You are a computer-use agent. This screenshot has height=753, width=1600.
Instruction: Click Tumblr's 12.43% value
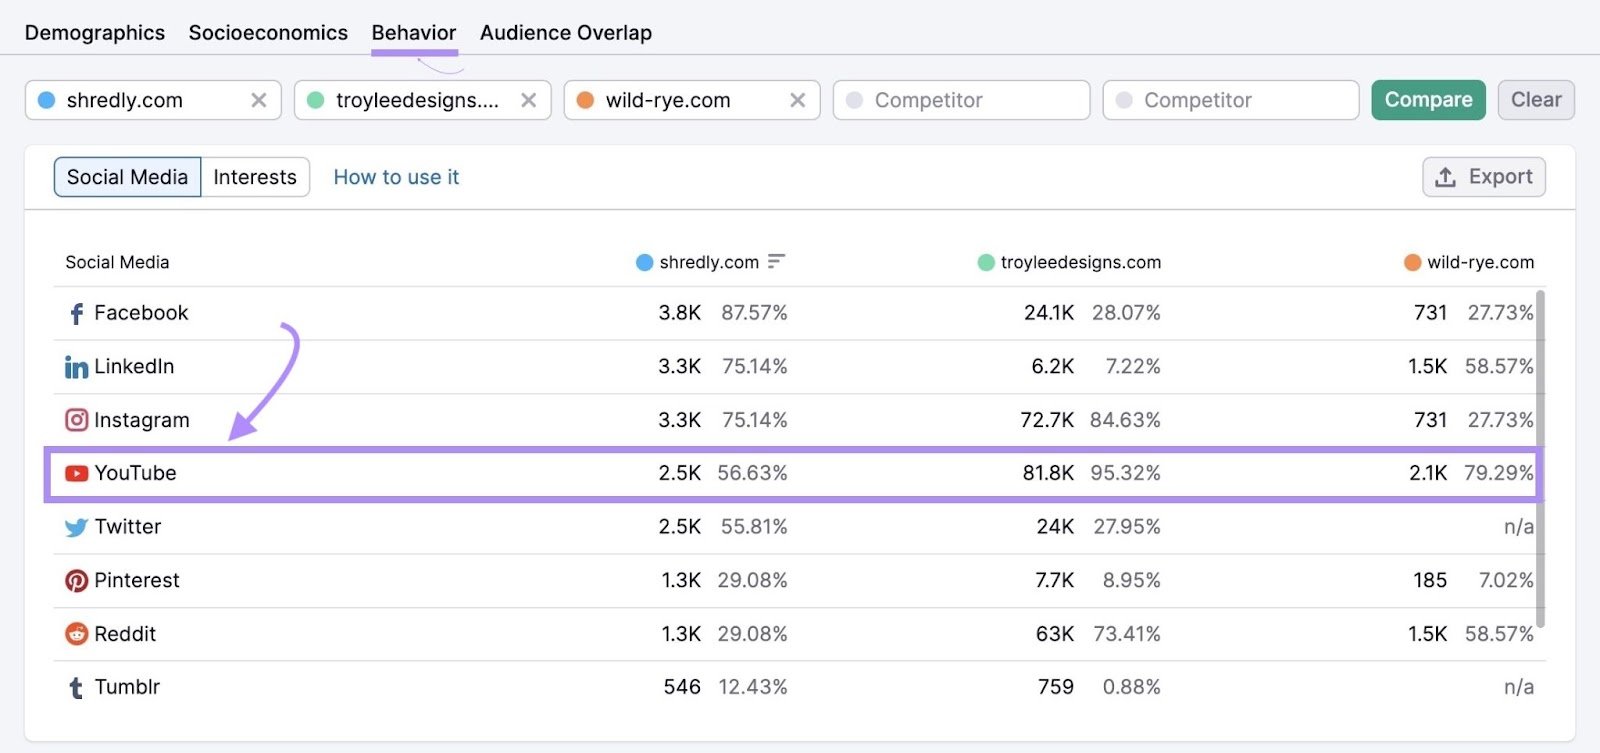(753, 687)
